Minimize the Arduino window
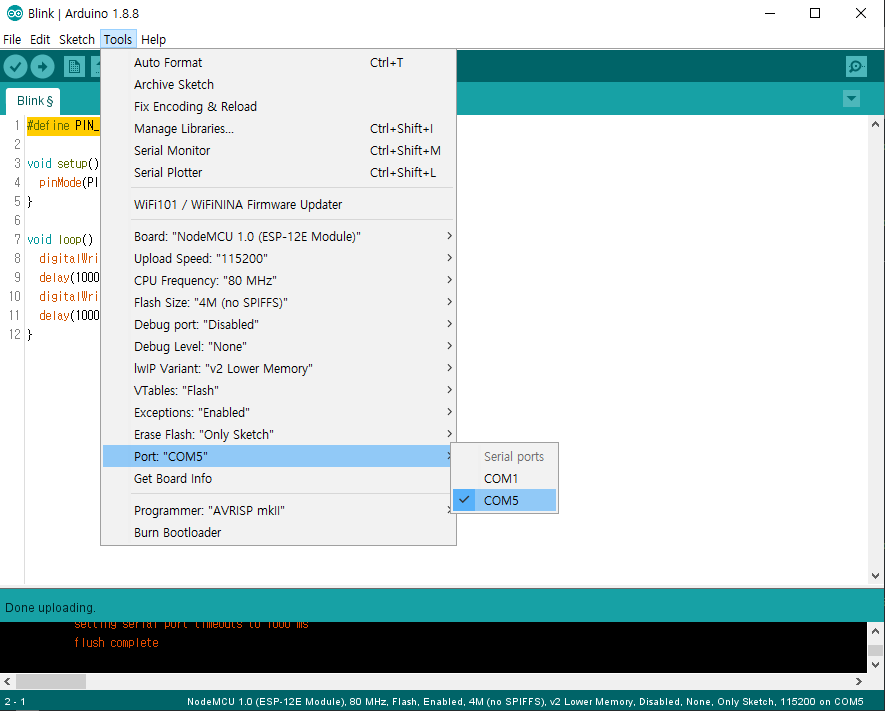This screenshot has height=711, width=885. 770,13
